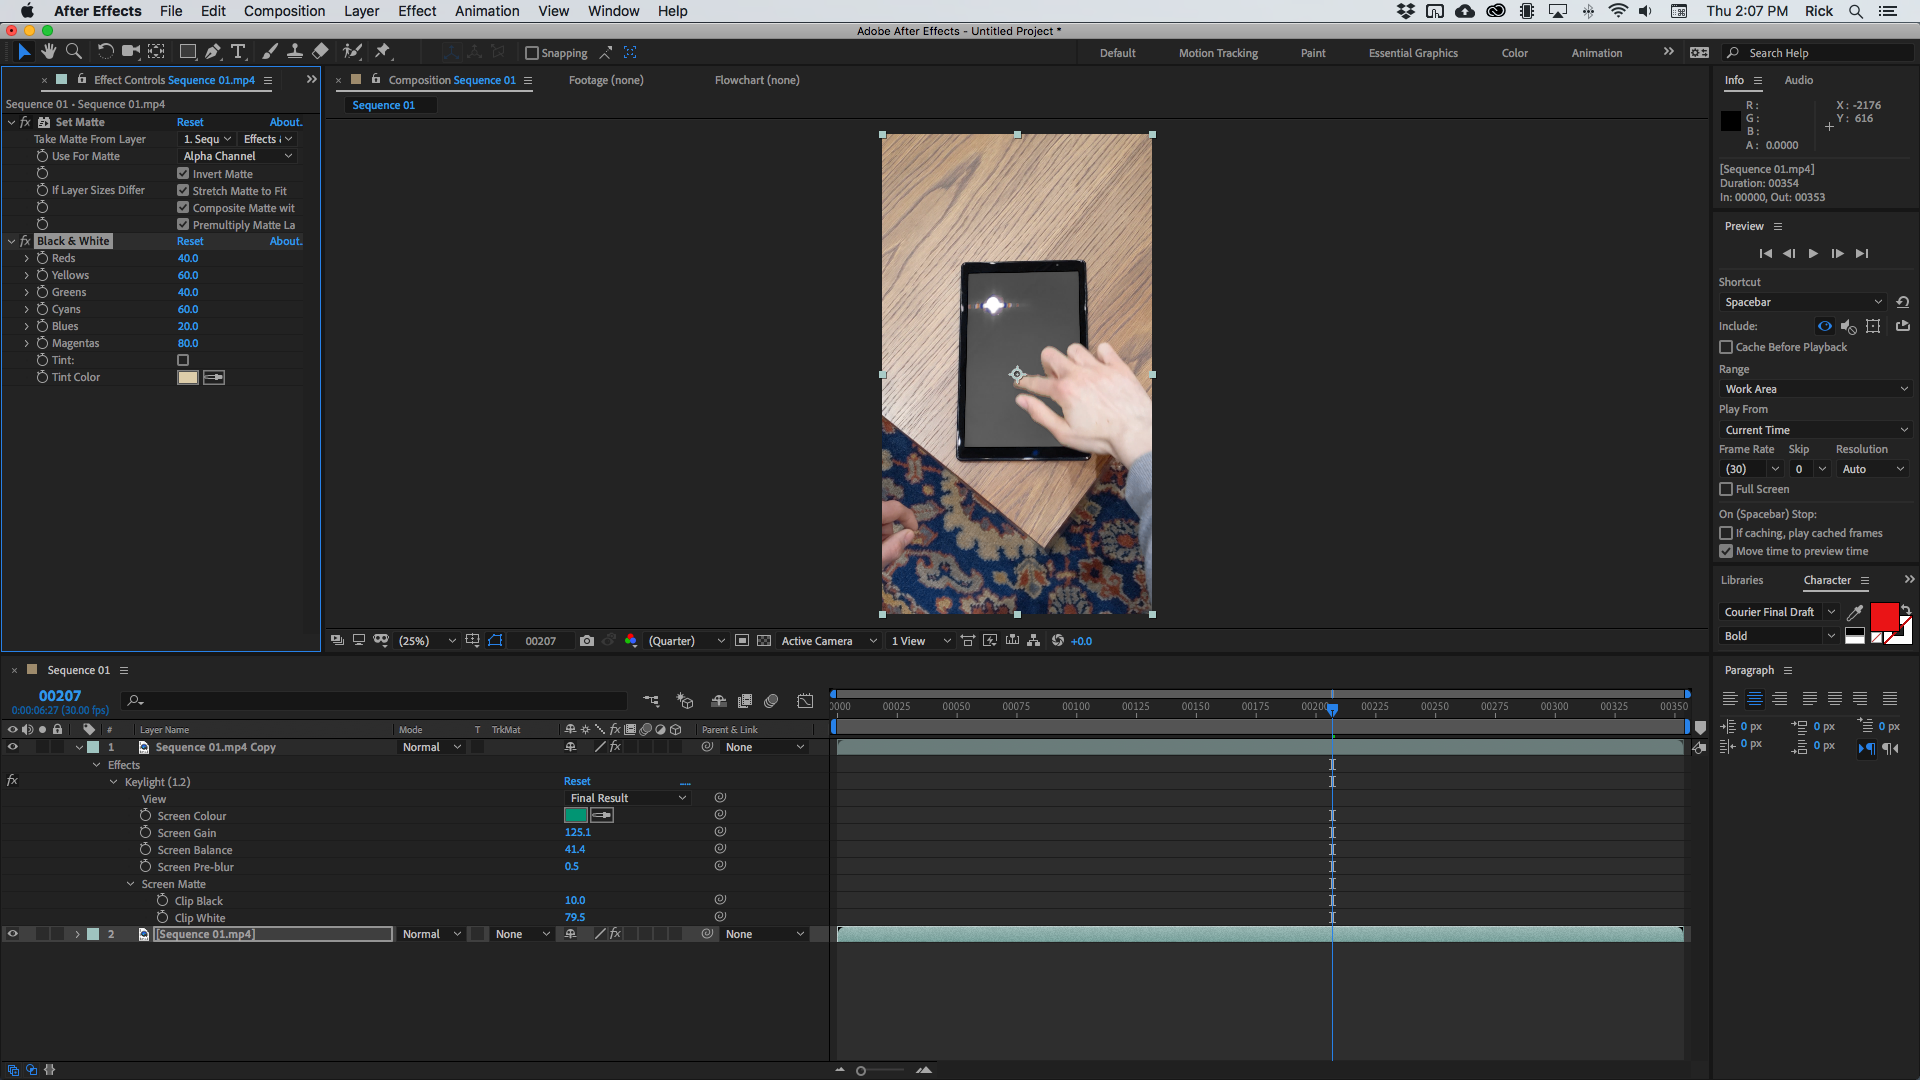Uncheck Invert Matte in the Set Matte effect

pyautogui.click(x=183, y=173)
